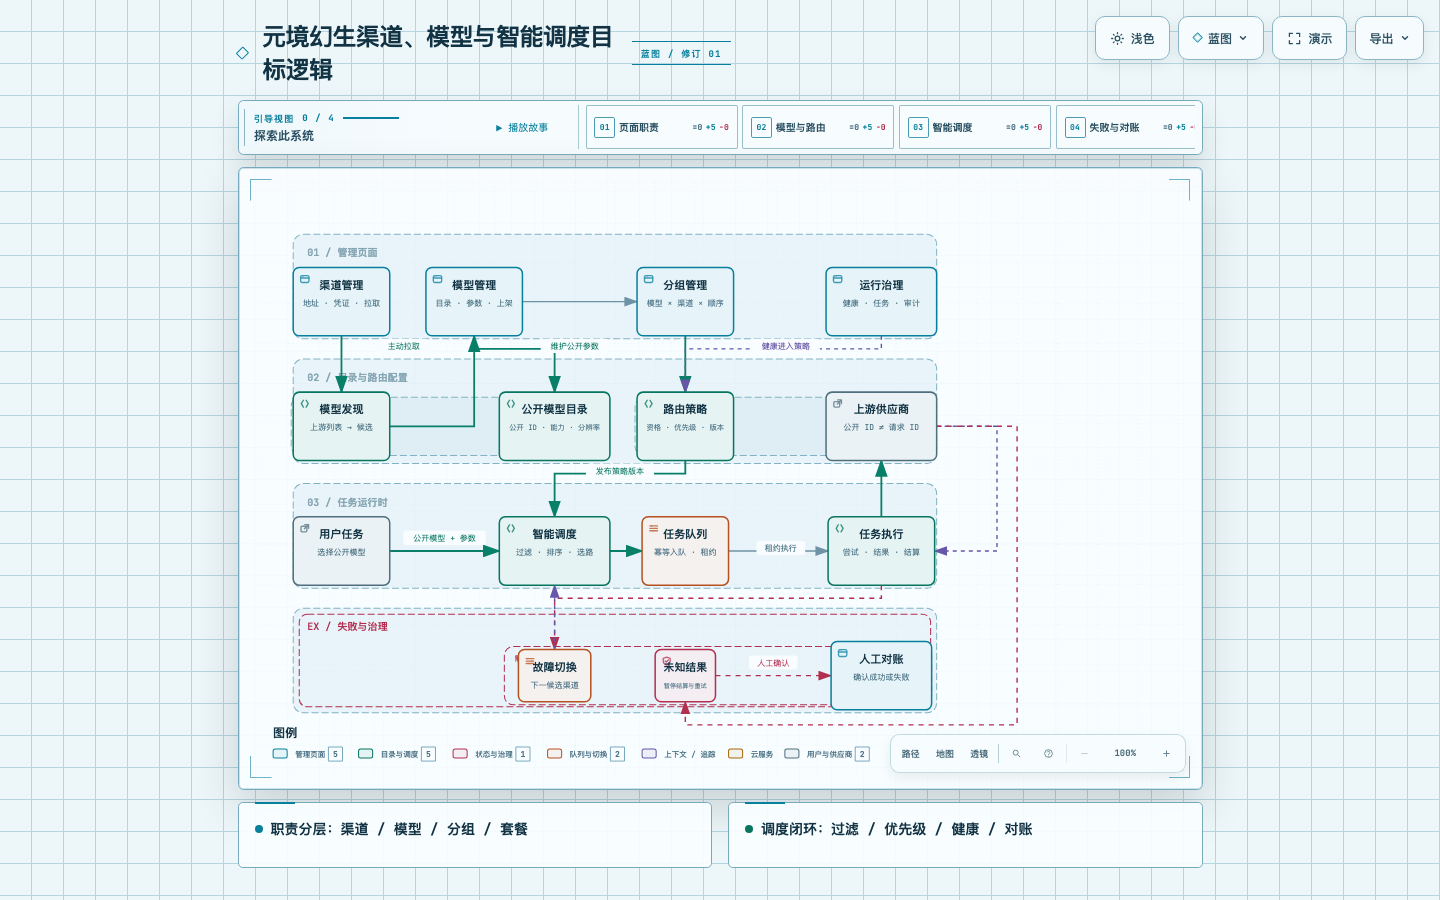Toggle the 上下文 / 追踪 legend filter
Viewport: 1440px width, 900px height.
679,754
